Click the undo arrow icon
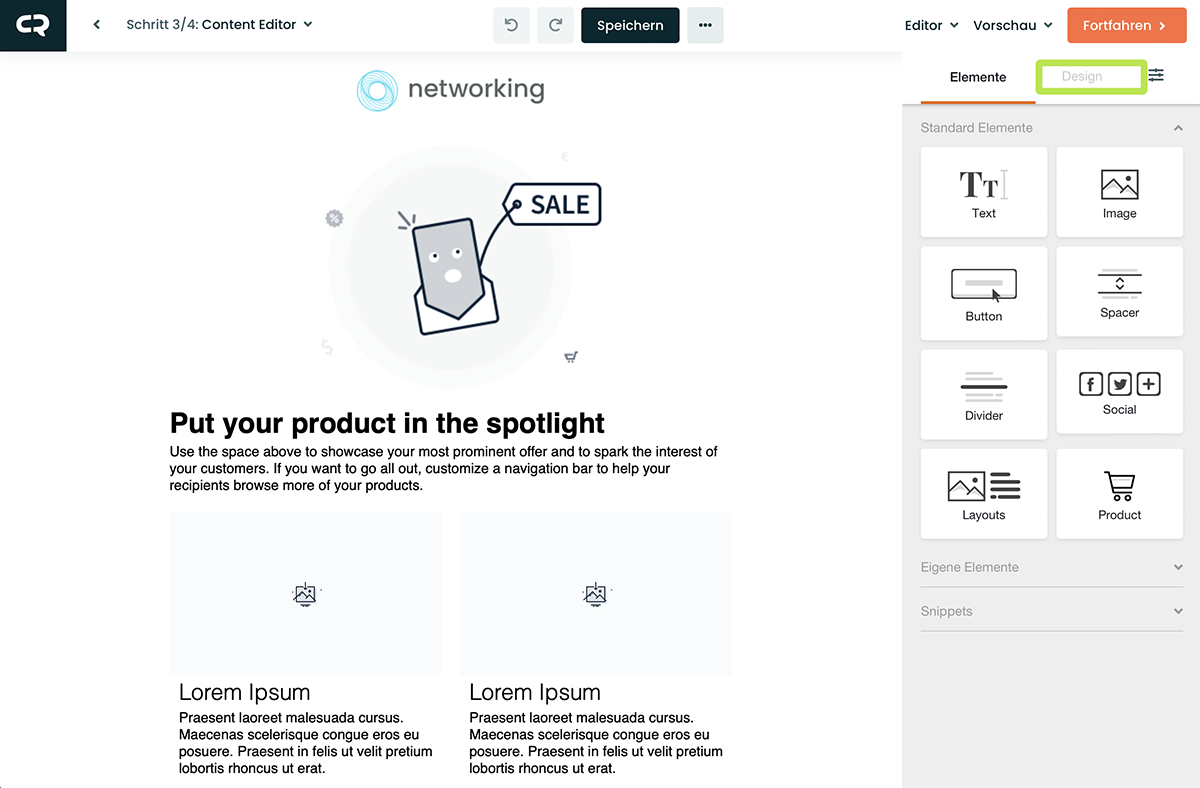Image resolution: width=1200 pixels, height=788 pixels. click(x=511, y=25)
